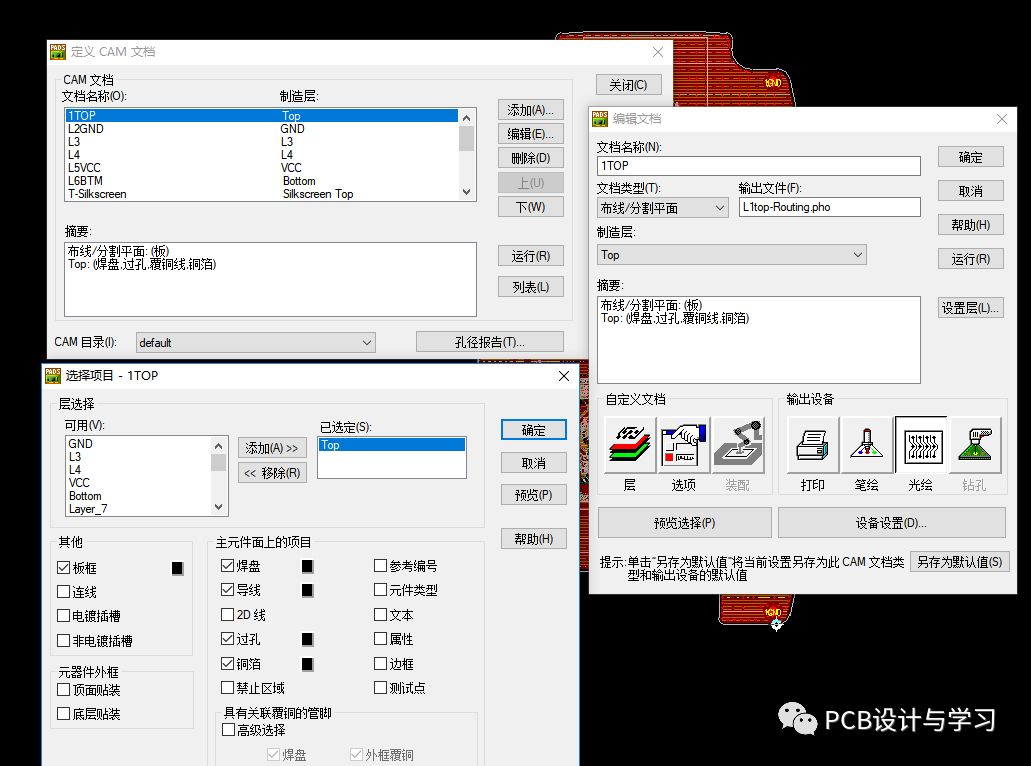
Task: Click PADS icon in 编辑文档 title bar
Action: (600, 118)
